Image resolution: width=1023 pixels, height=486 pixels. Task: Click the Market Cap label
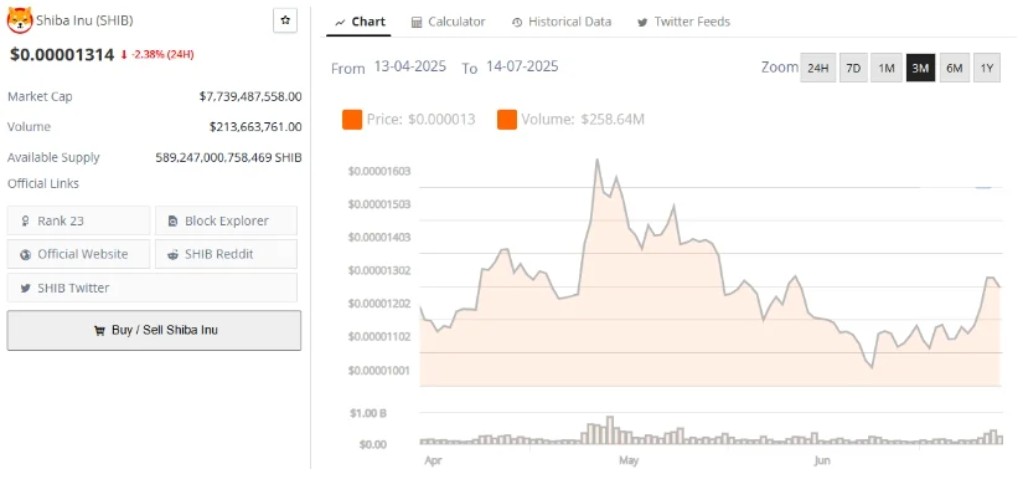point(40,97)
